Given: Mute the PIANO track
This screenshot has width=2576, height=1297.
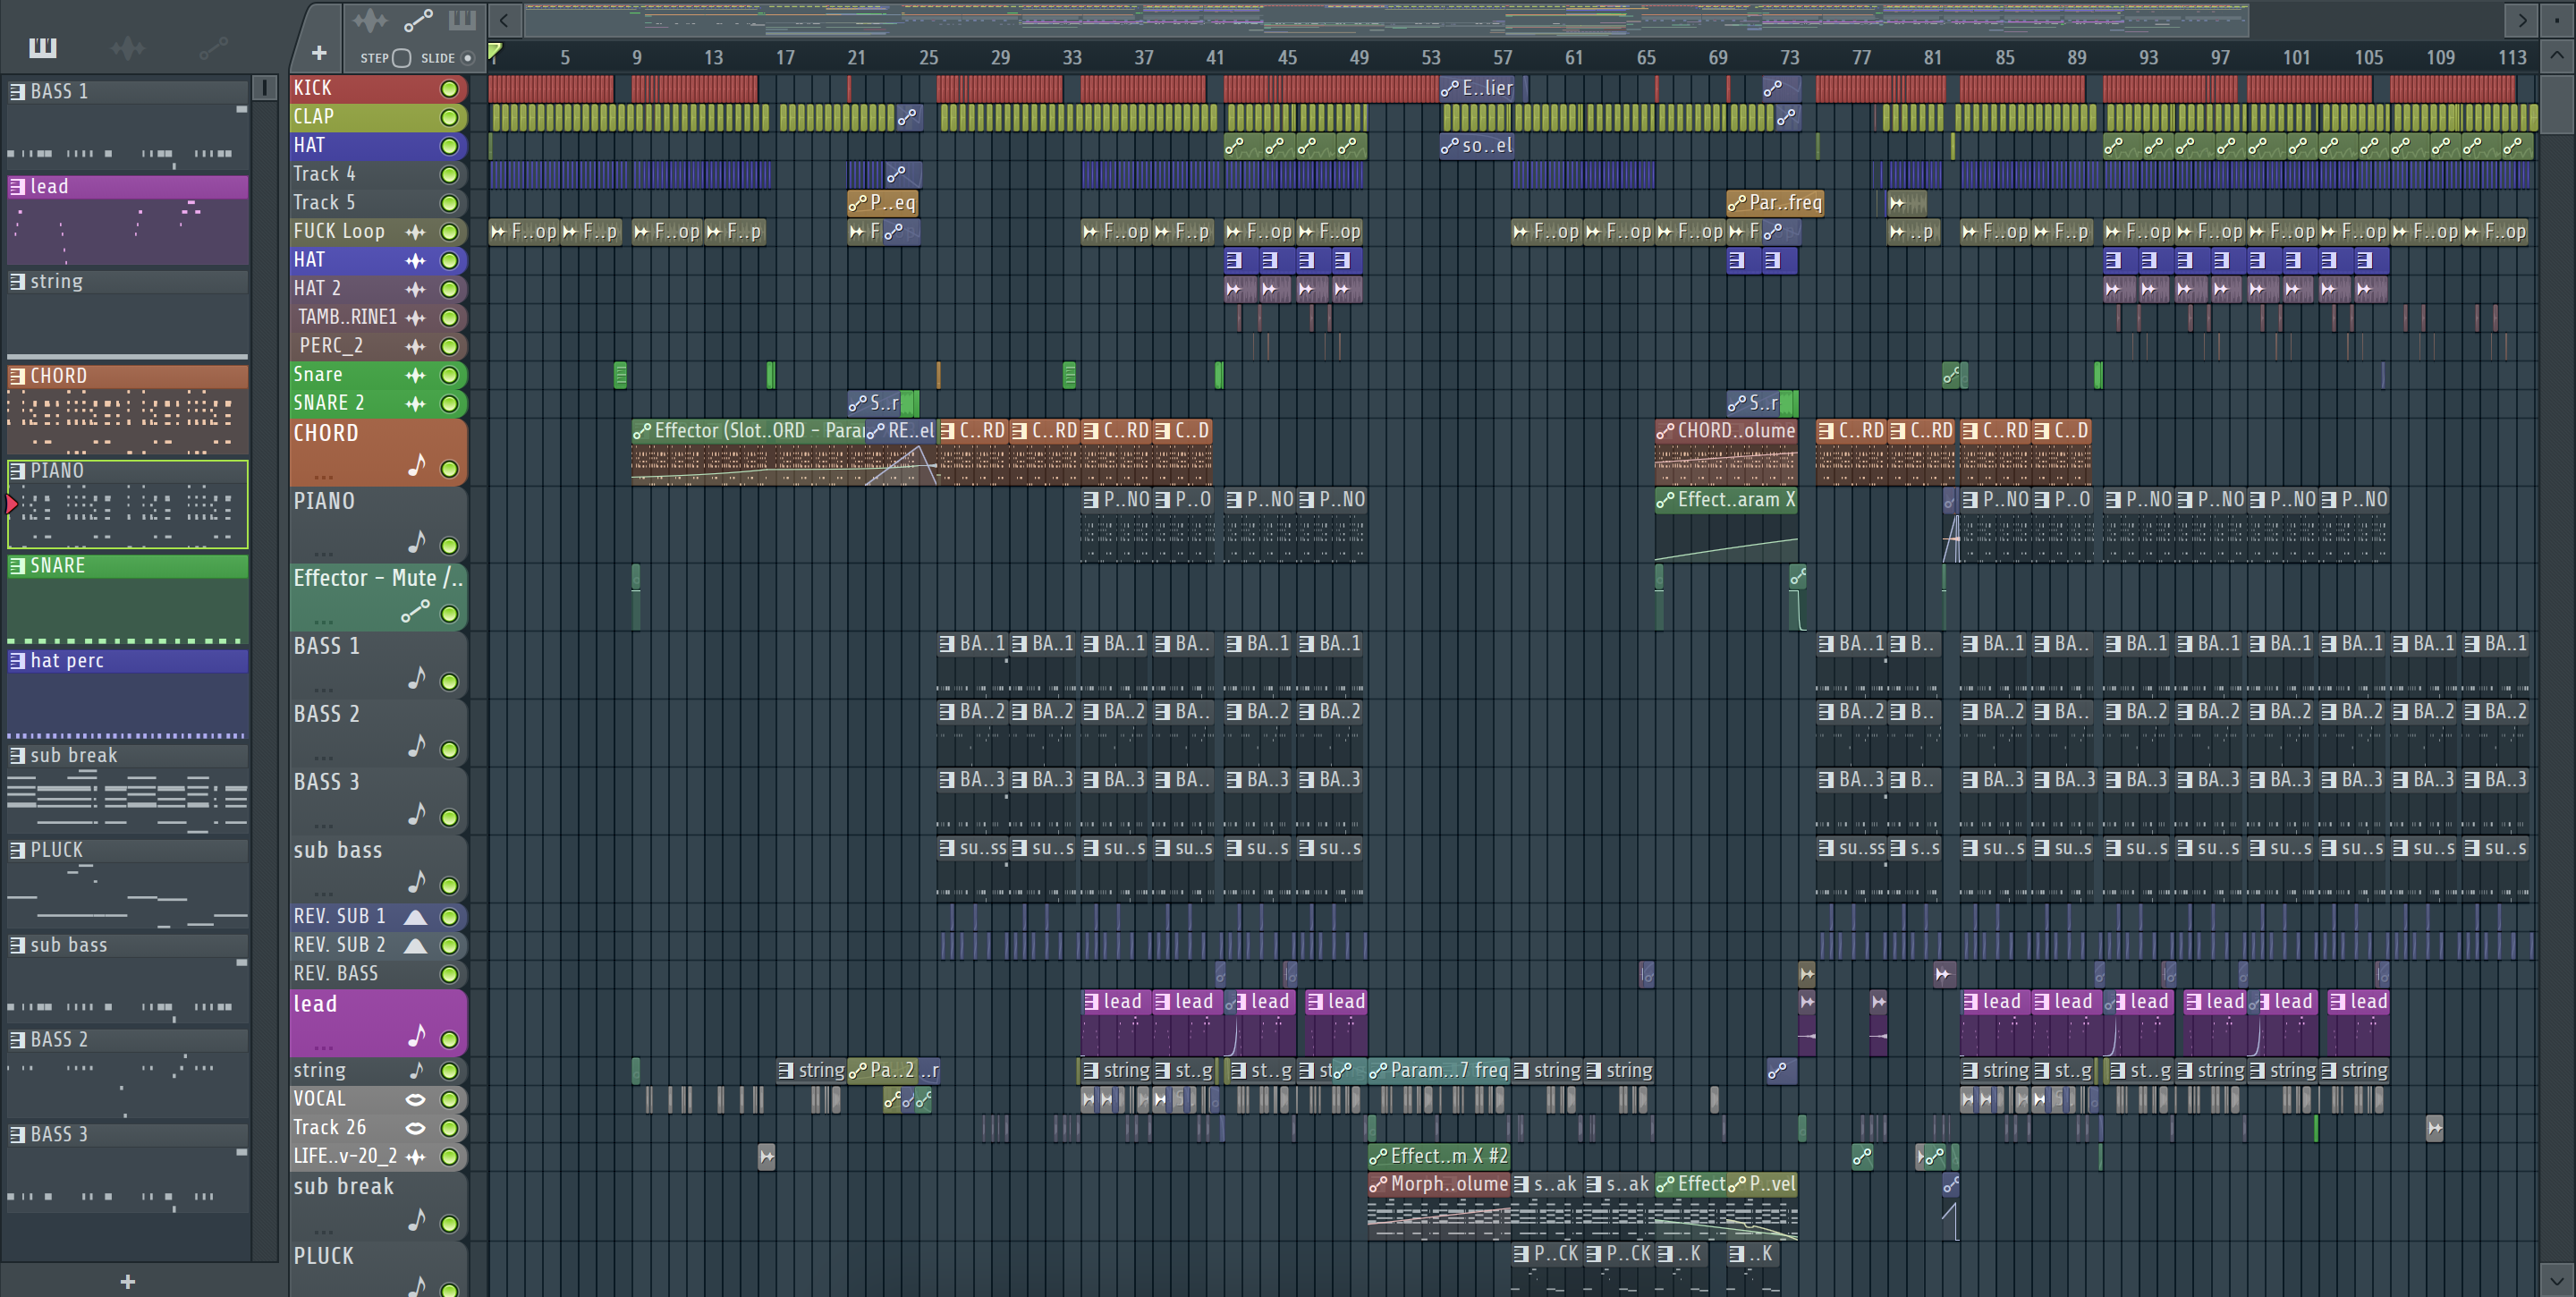Looking at the screenshot, I should pos(449,546).
